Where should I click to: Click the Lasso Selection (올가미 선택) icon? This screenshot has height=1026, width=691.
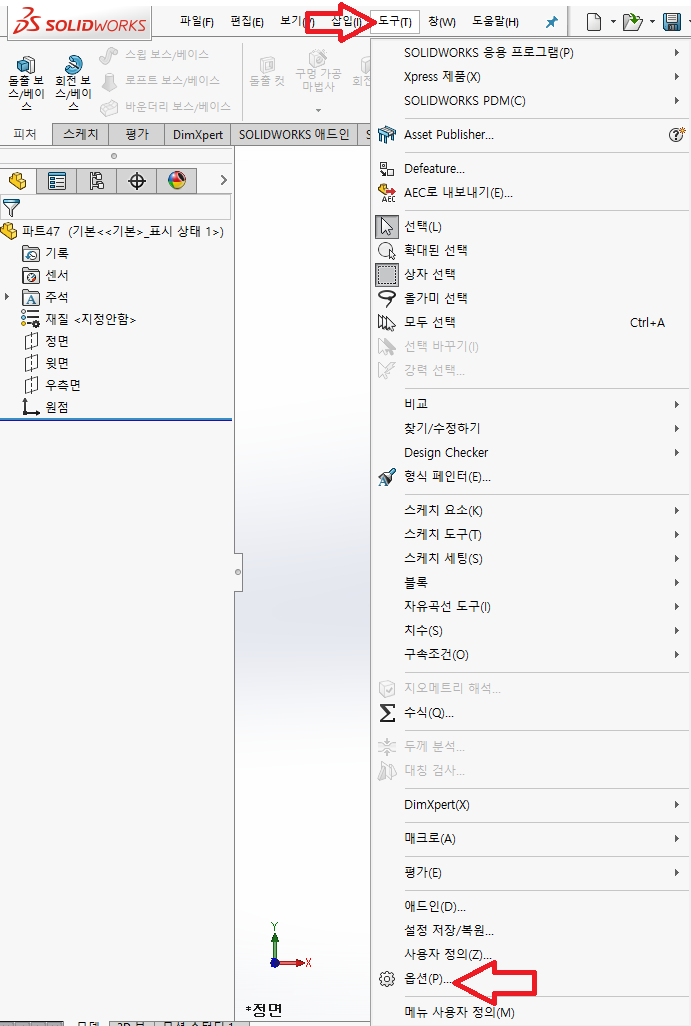(x=387, y=298)
